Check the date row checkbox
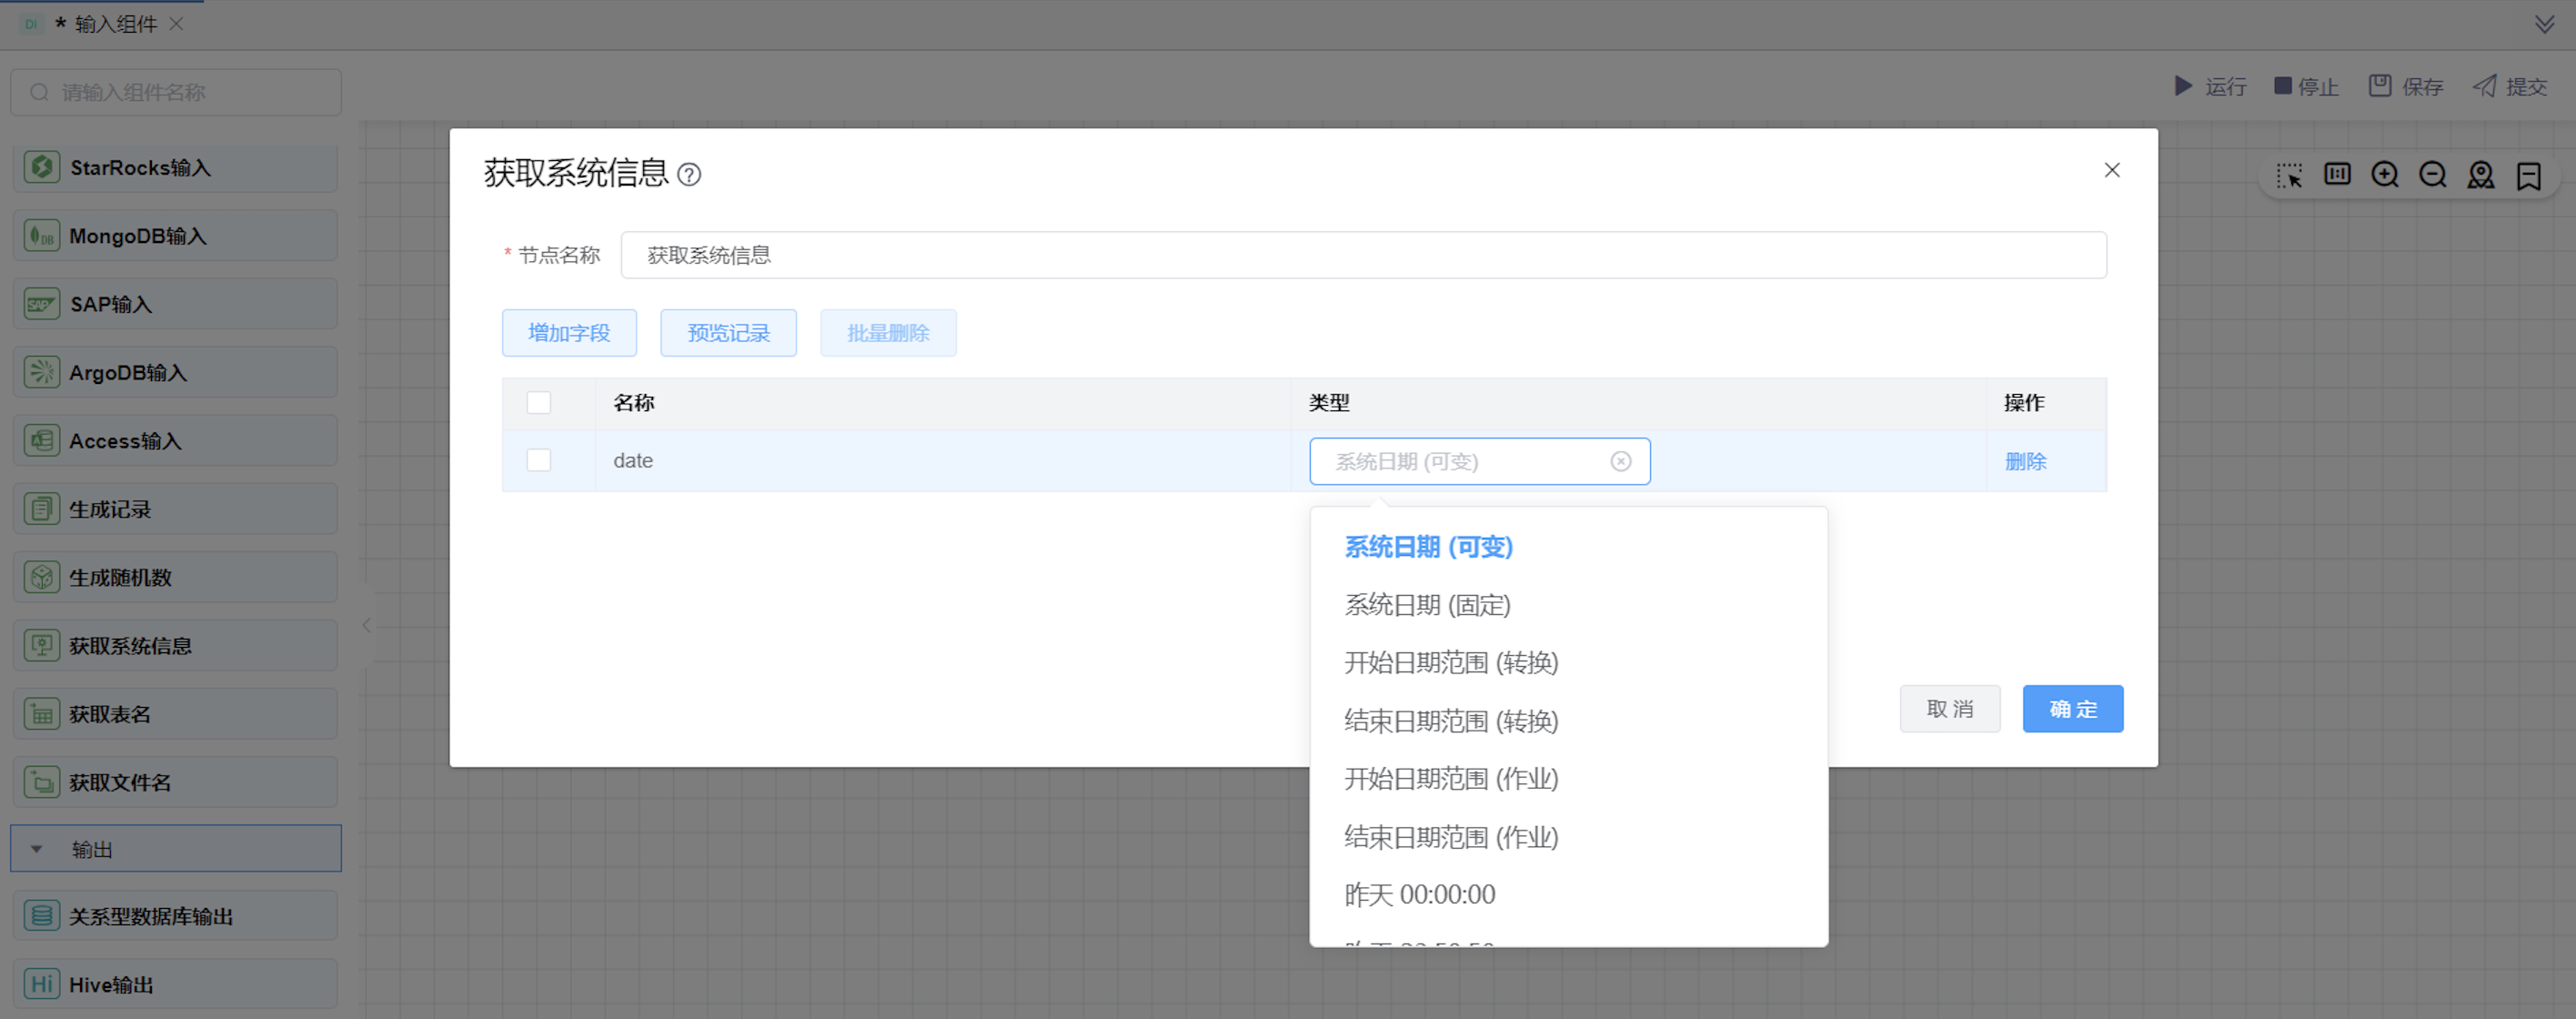The width and height of the screenshot is (2576, 1019). (x=538, y=460)
